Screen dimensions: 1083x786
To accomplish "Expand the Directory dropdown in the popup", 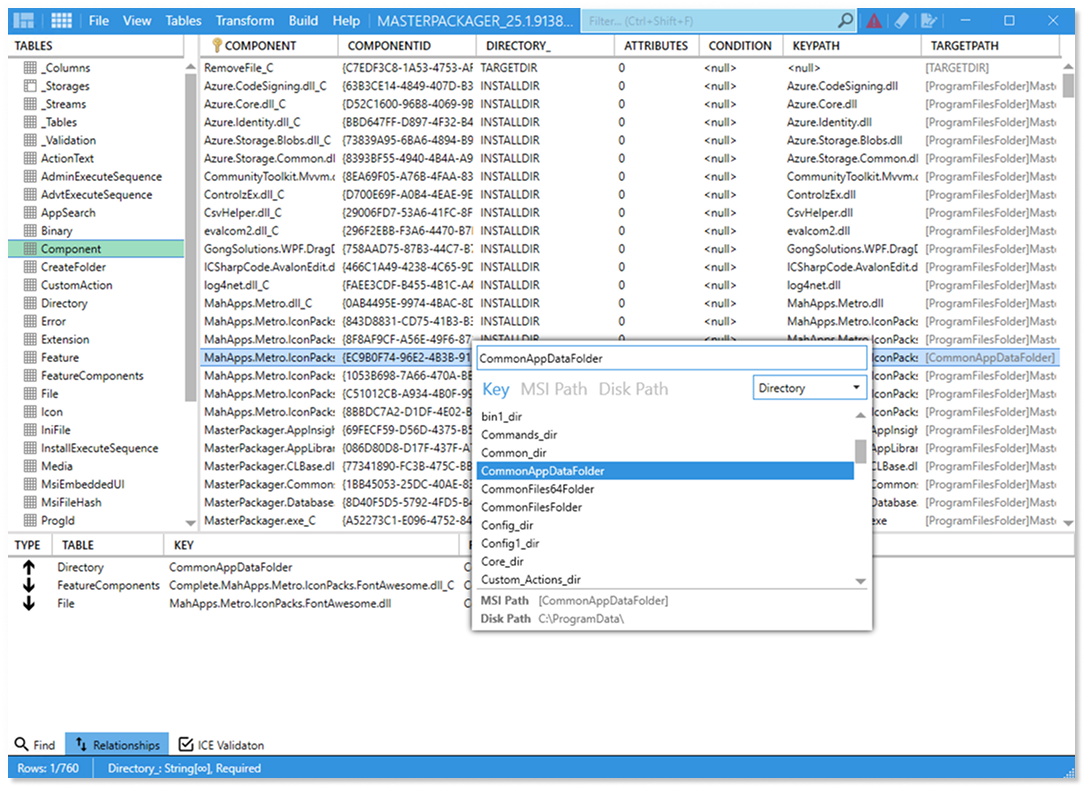I will pyautogui.click(x=809, y=388).
